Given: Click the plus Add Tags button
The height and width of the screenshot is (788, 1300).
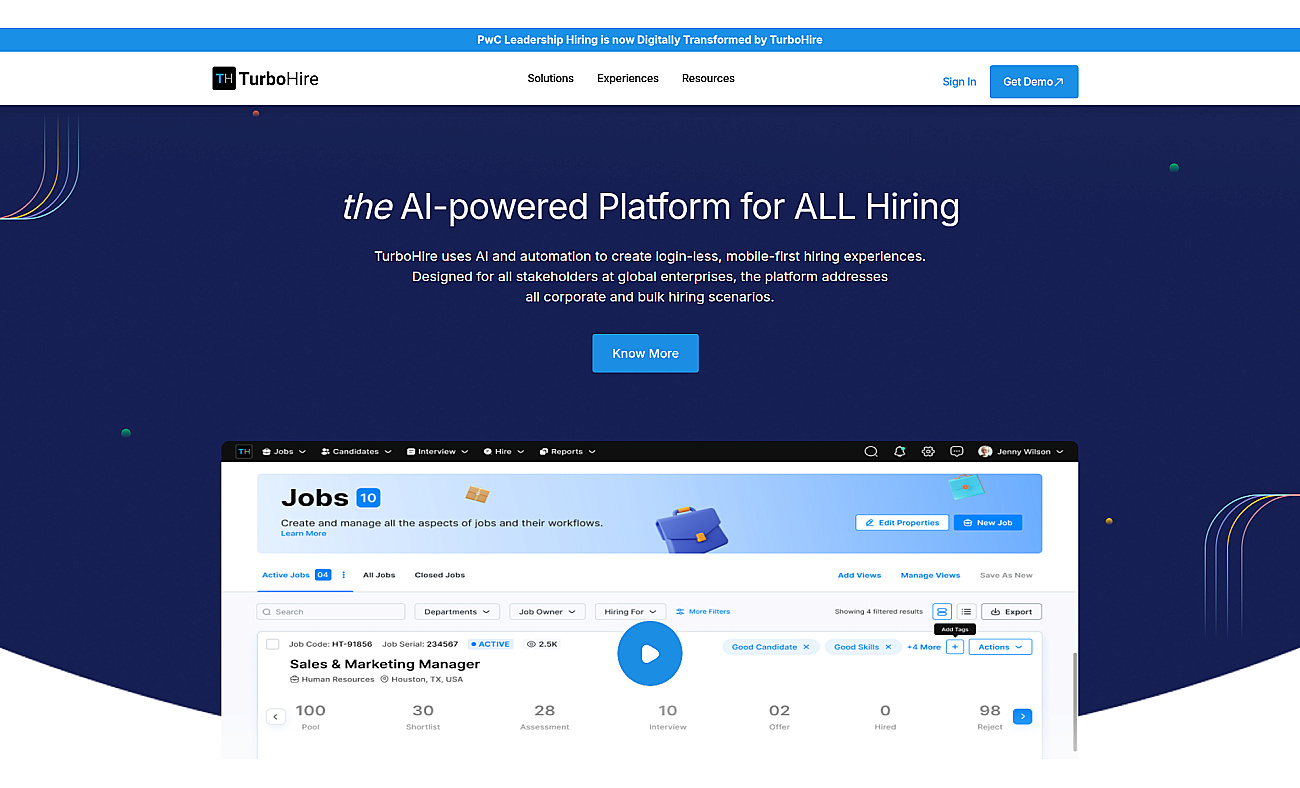Looking at the screenshot, I should [x=955, y=647].
